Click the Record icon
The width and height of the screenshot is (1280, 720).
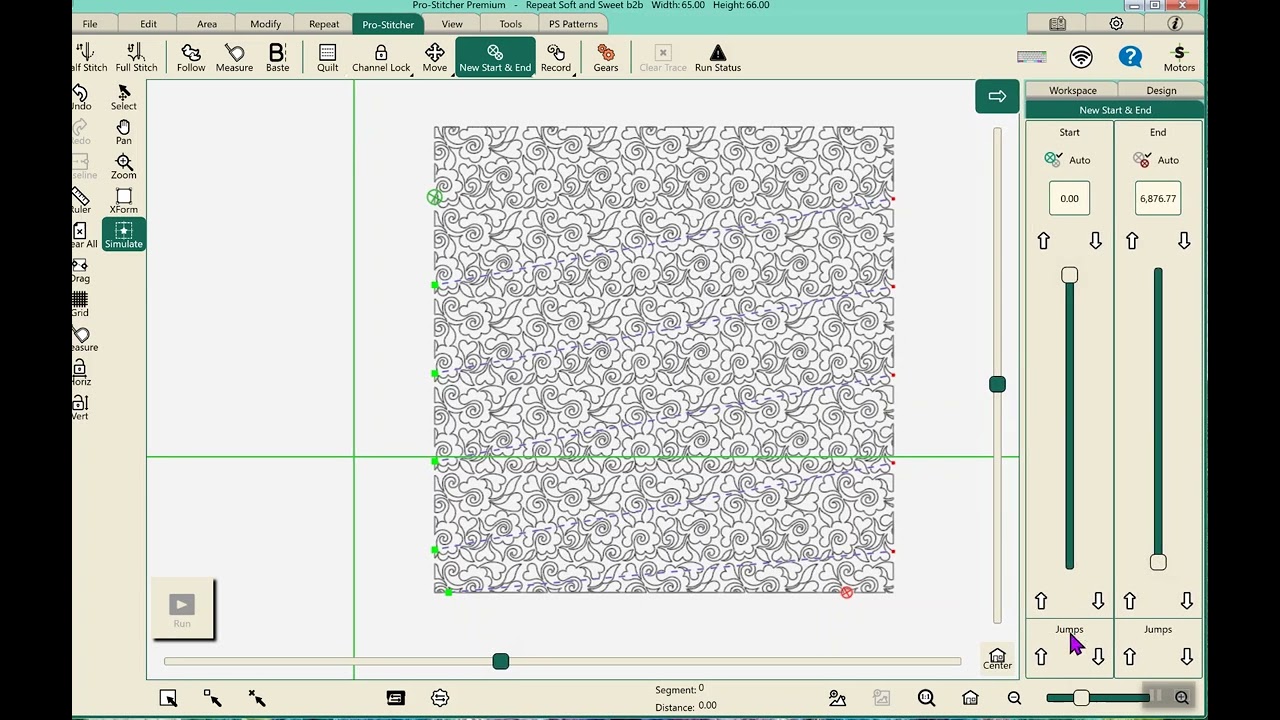click(x=556, y=58)
